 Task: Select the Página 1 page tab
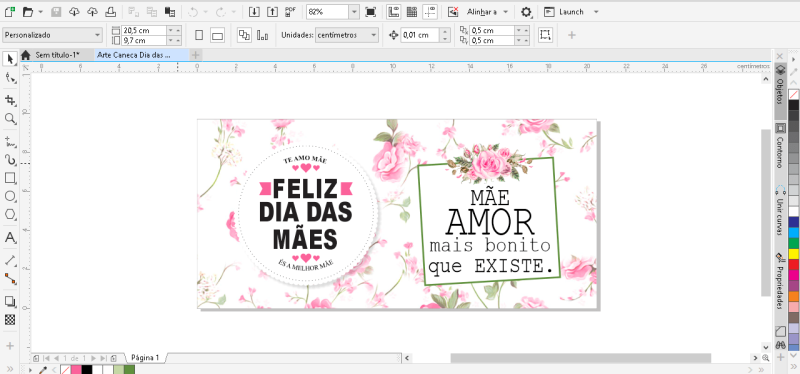pyautogui.click(x=145, y=358)
